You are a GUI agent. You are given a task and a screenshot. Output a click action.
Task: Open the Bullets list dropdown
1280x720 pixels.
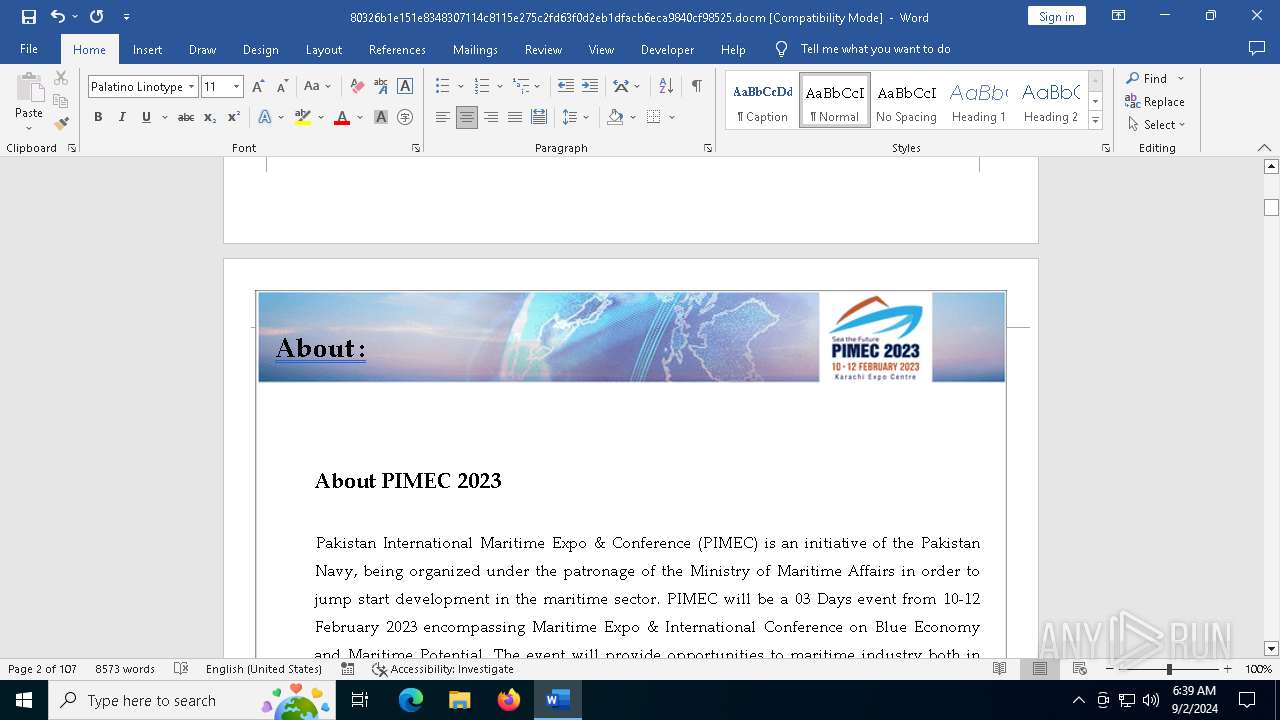tap(460, 87)
